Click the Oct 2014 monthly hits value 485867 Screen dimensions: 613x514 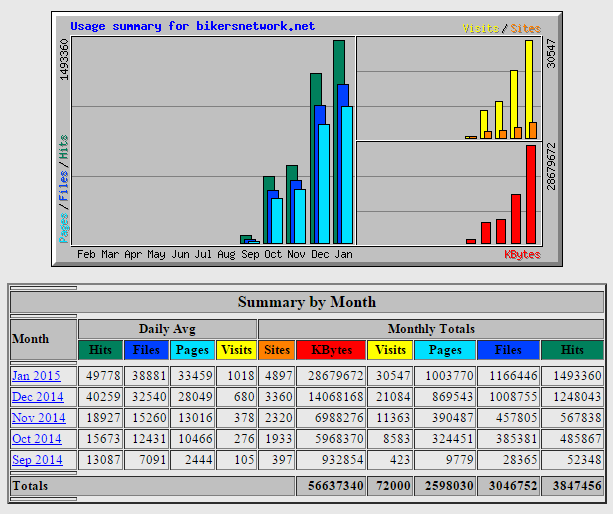[x=581, y=439]
